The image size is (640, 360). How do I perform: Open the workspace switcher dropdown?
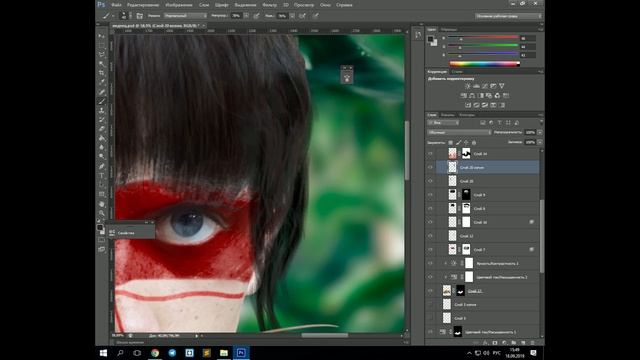pos(509,16)
